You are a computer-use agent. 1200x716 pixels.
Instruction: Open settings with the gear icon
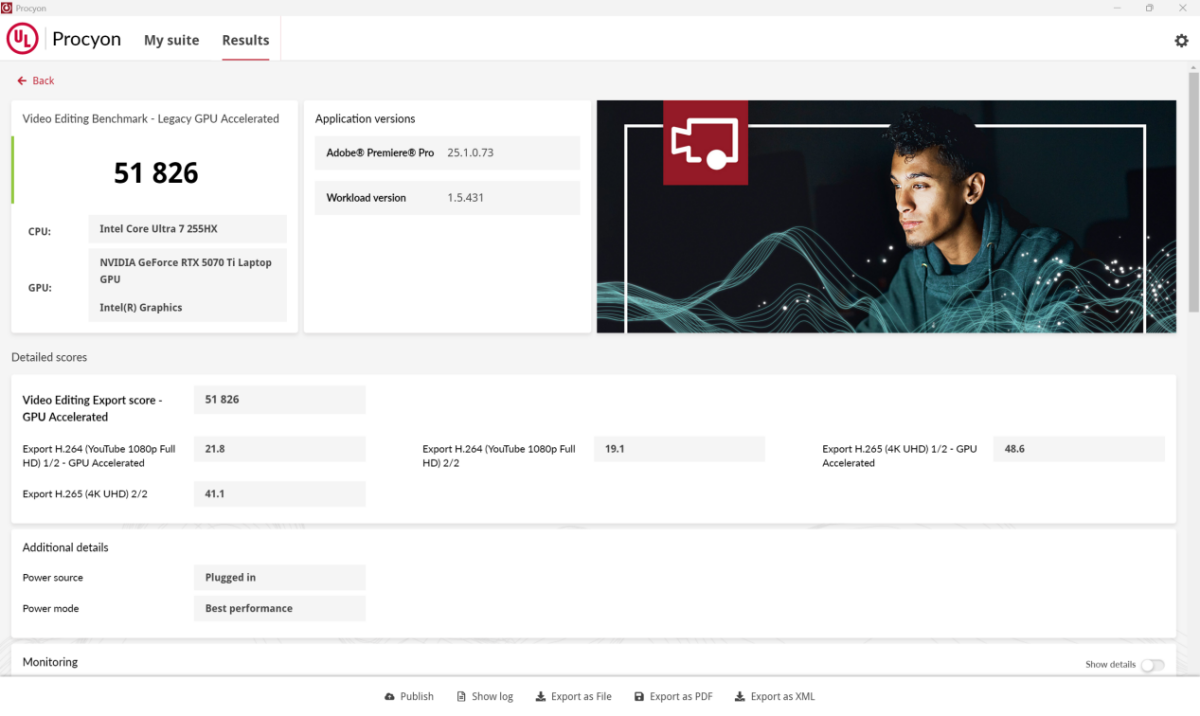click(1181, 41)
